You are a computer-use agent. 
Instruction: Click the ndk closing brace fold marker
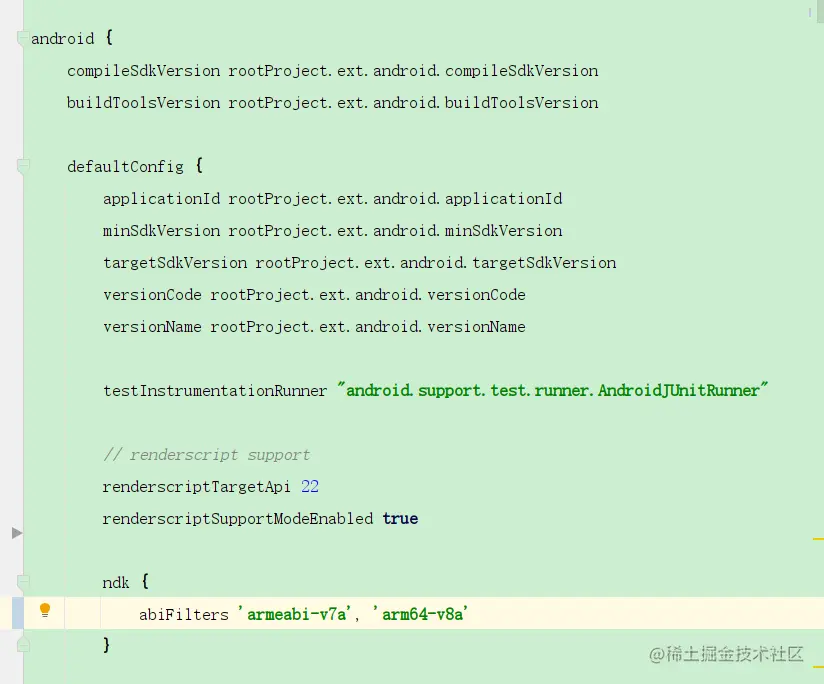coord(23,645)
